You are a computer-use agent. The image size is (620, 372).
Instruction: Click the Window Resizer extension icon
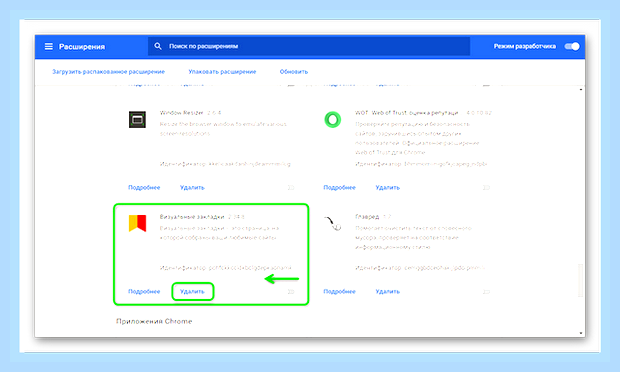coord(137,119)
